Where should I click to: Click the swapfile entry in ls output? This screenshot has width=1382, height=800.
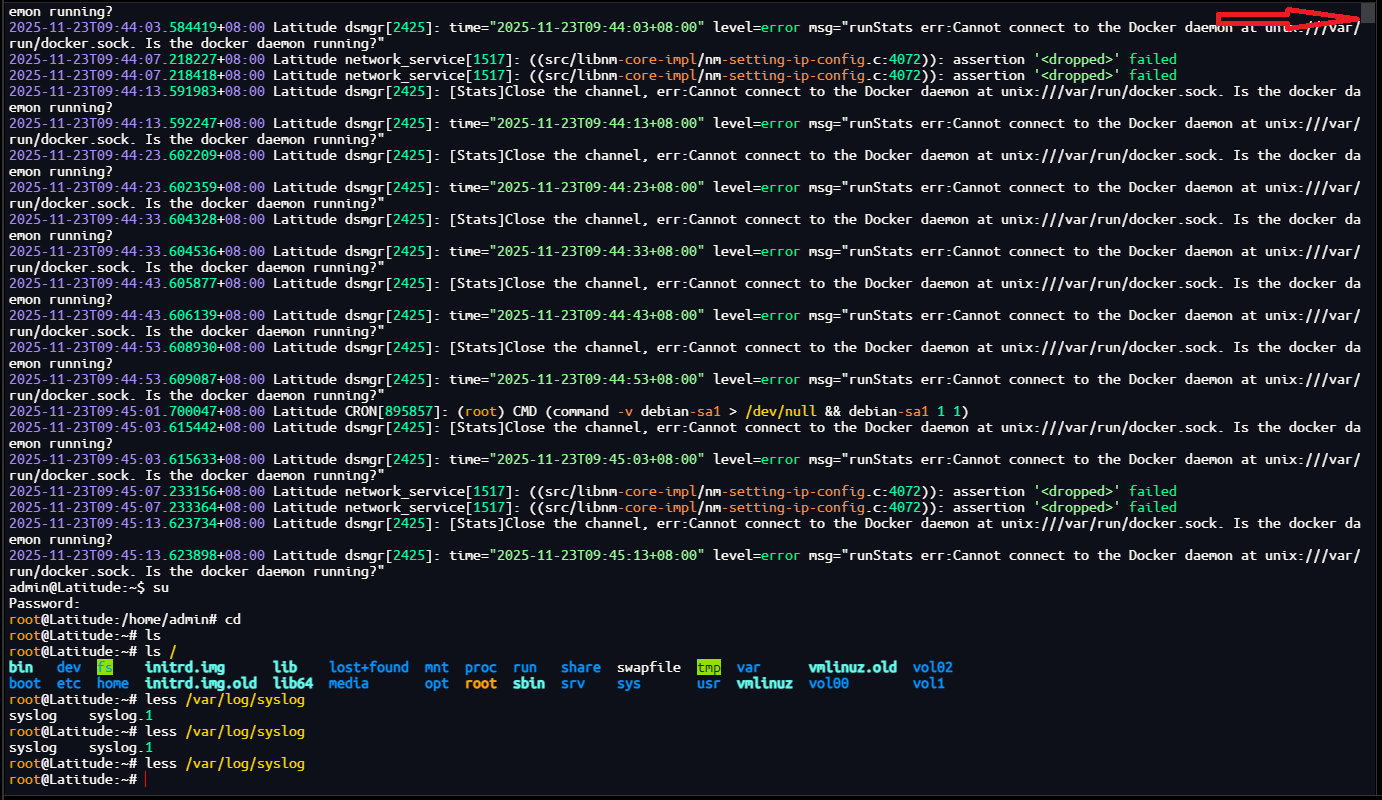click(648, 667)
